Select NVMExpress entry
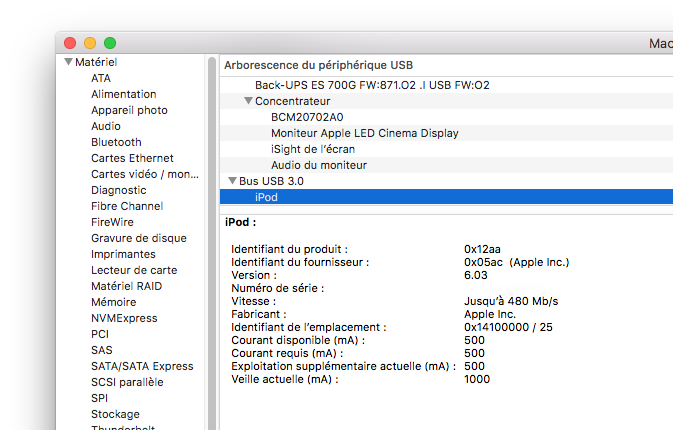 124,318
